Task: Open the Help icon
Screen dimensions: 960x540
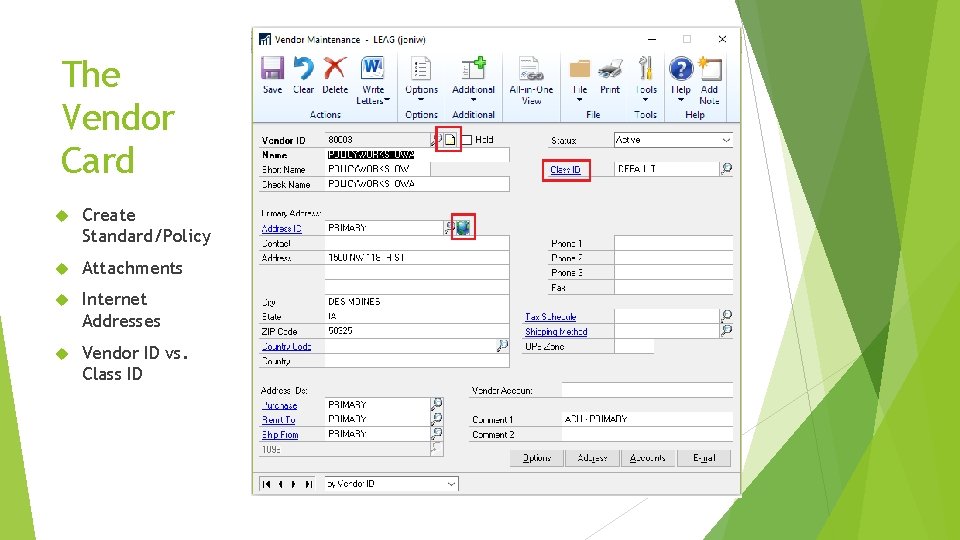Action: (681, 69)
